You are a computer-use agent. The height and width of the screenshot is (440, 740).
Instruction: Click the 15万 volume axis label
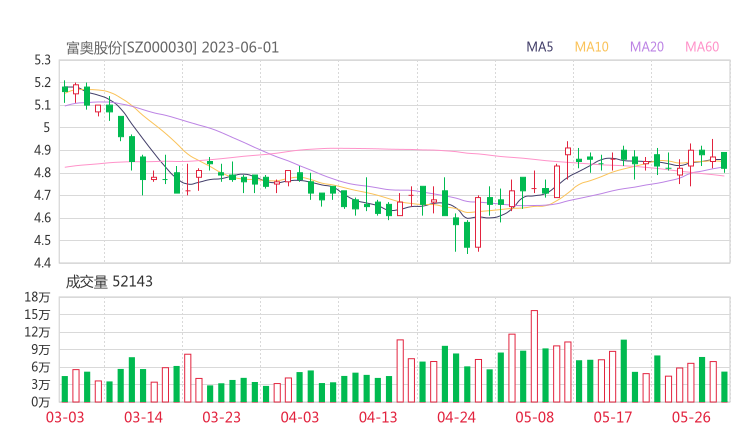(x=37, y=314)
